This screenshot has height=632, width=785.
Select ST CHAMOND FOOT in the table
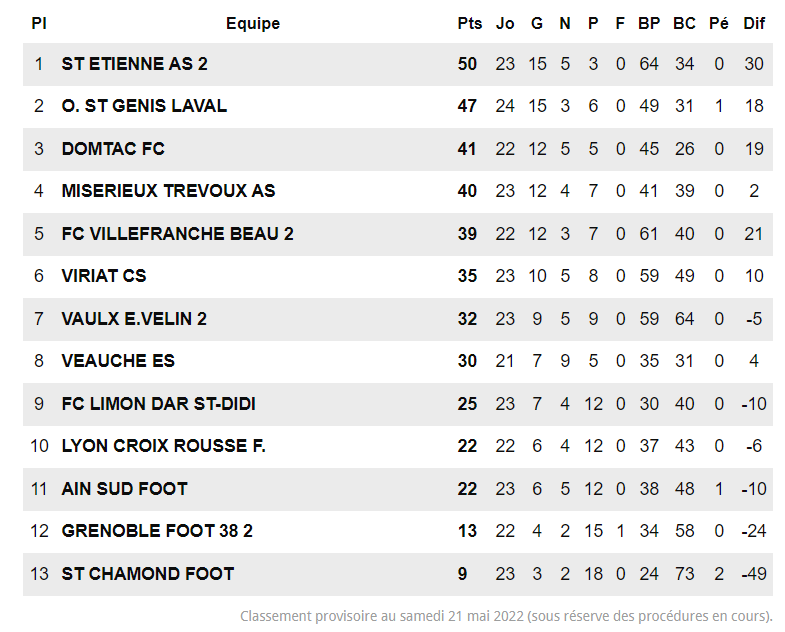[147, 574]
